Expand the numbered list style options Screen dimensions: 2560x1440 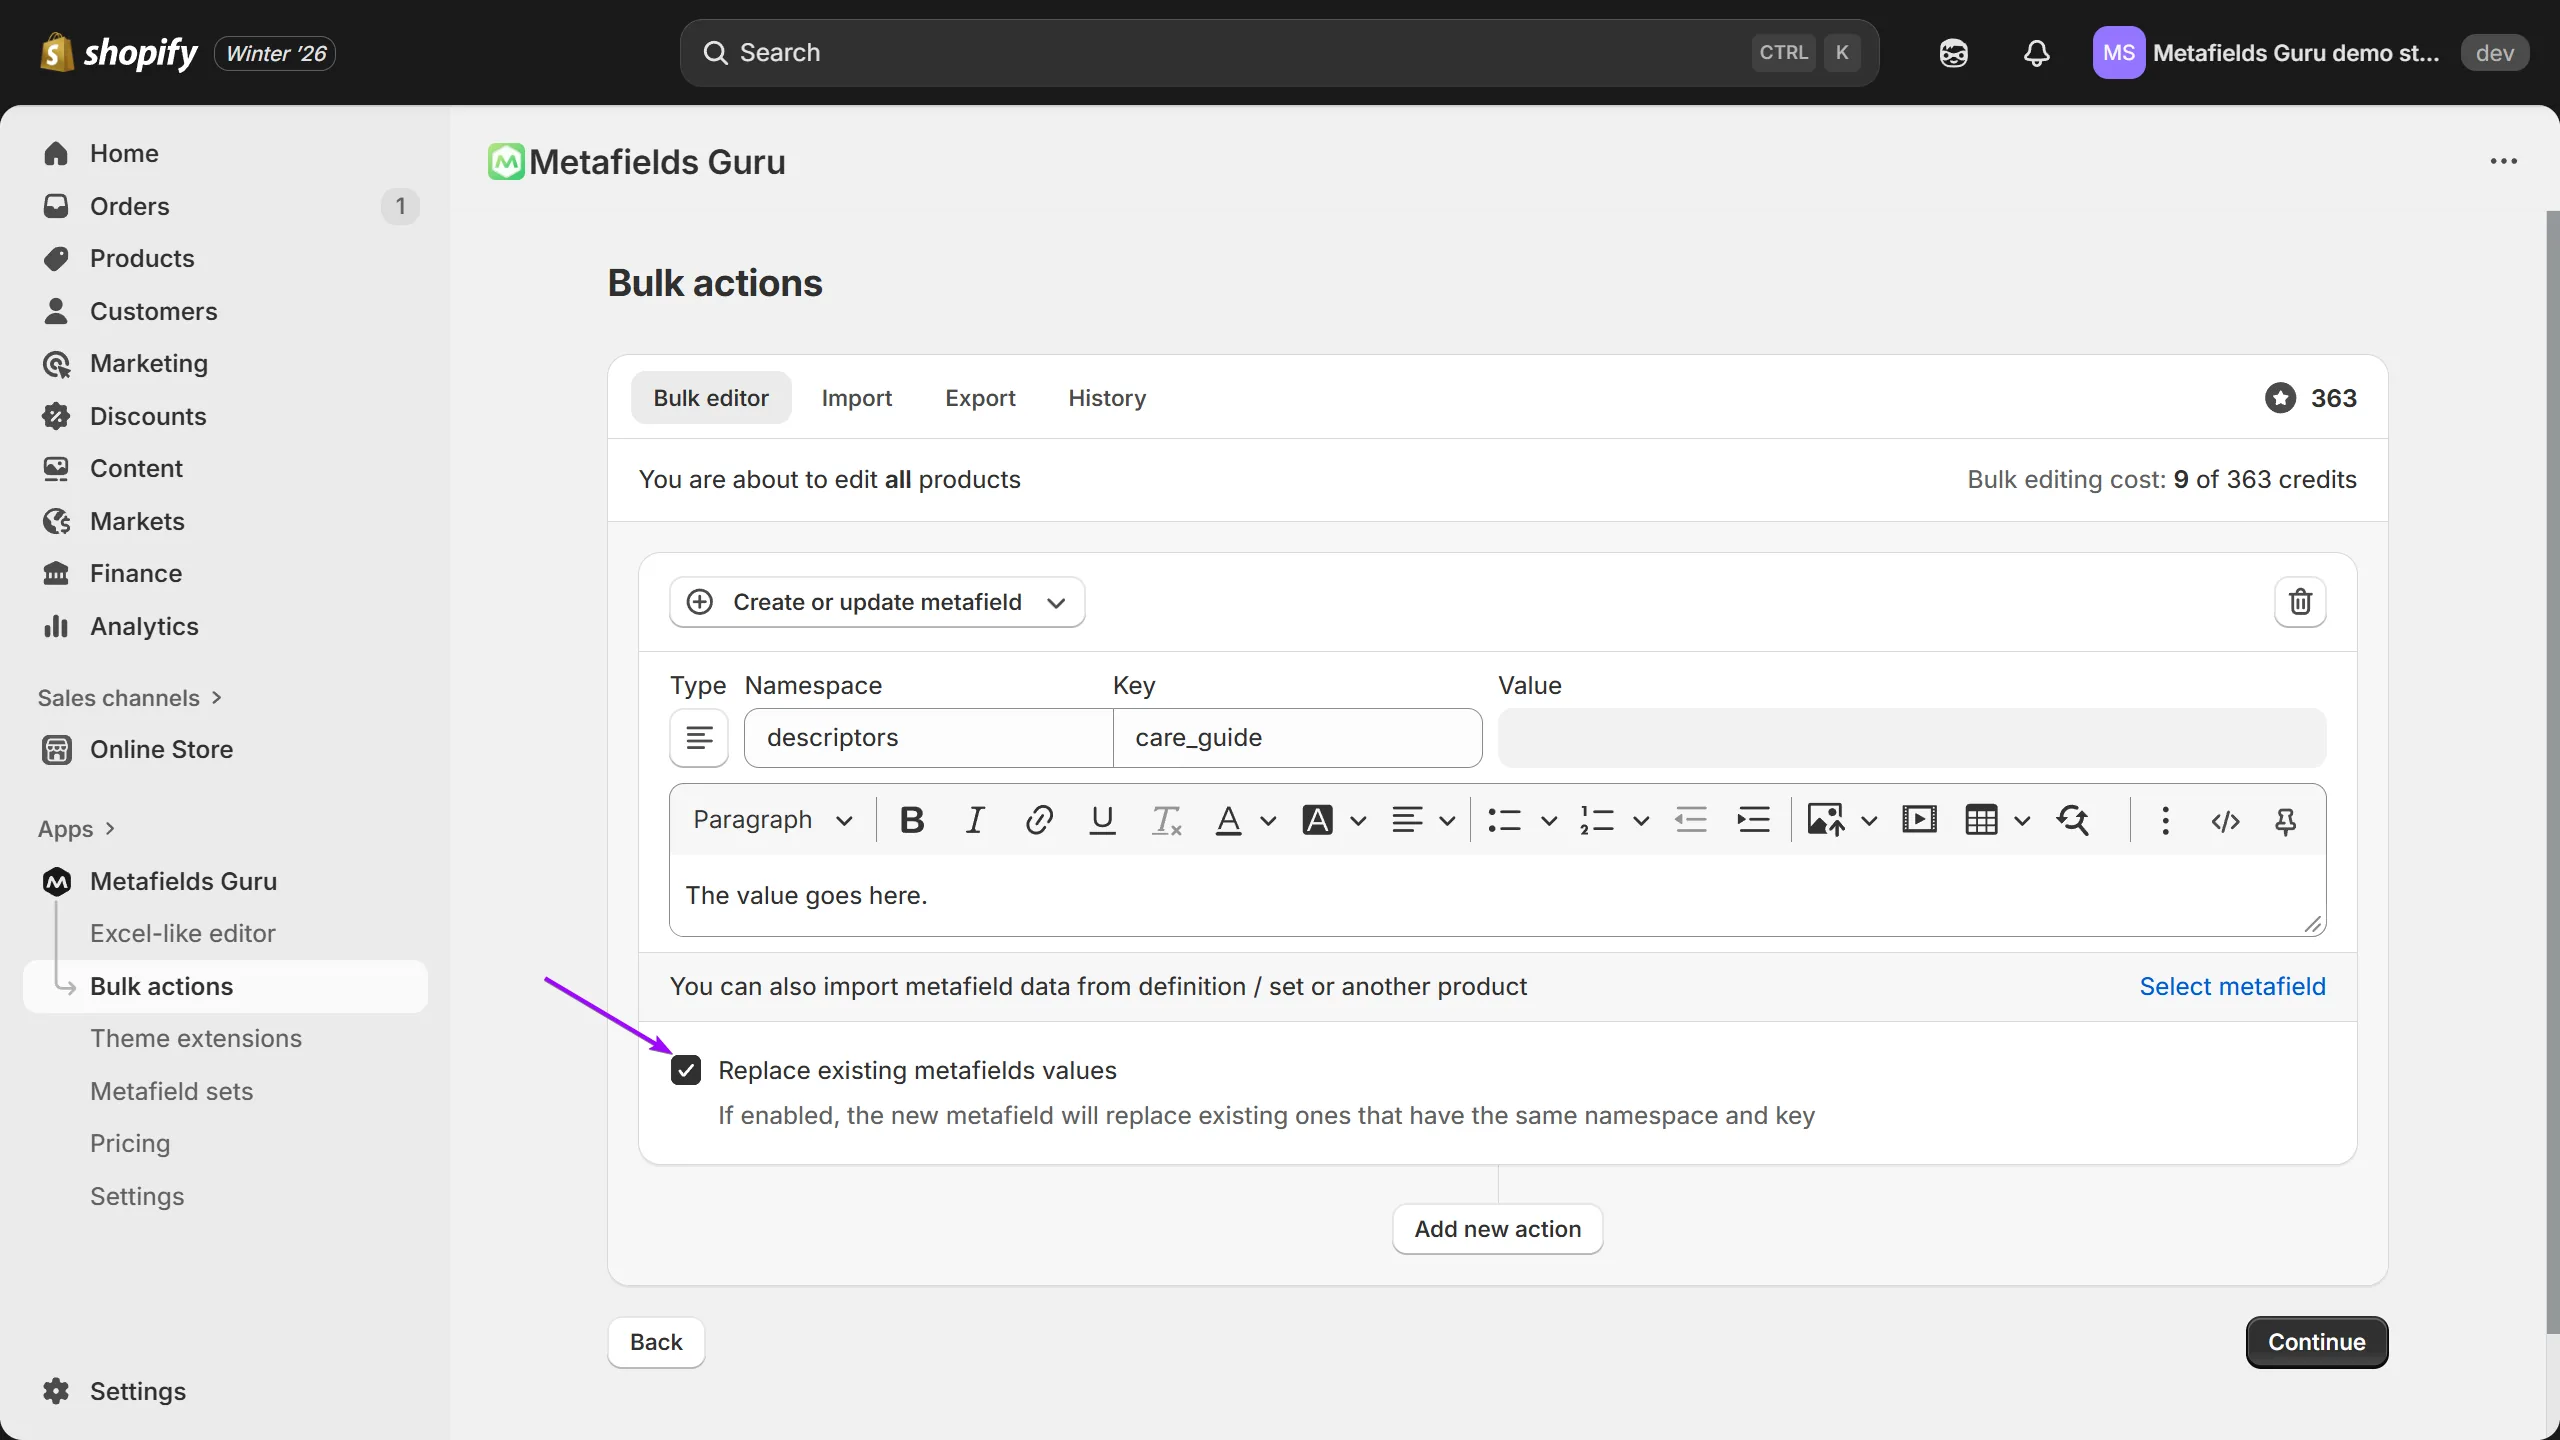[x=1641, y=821]
